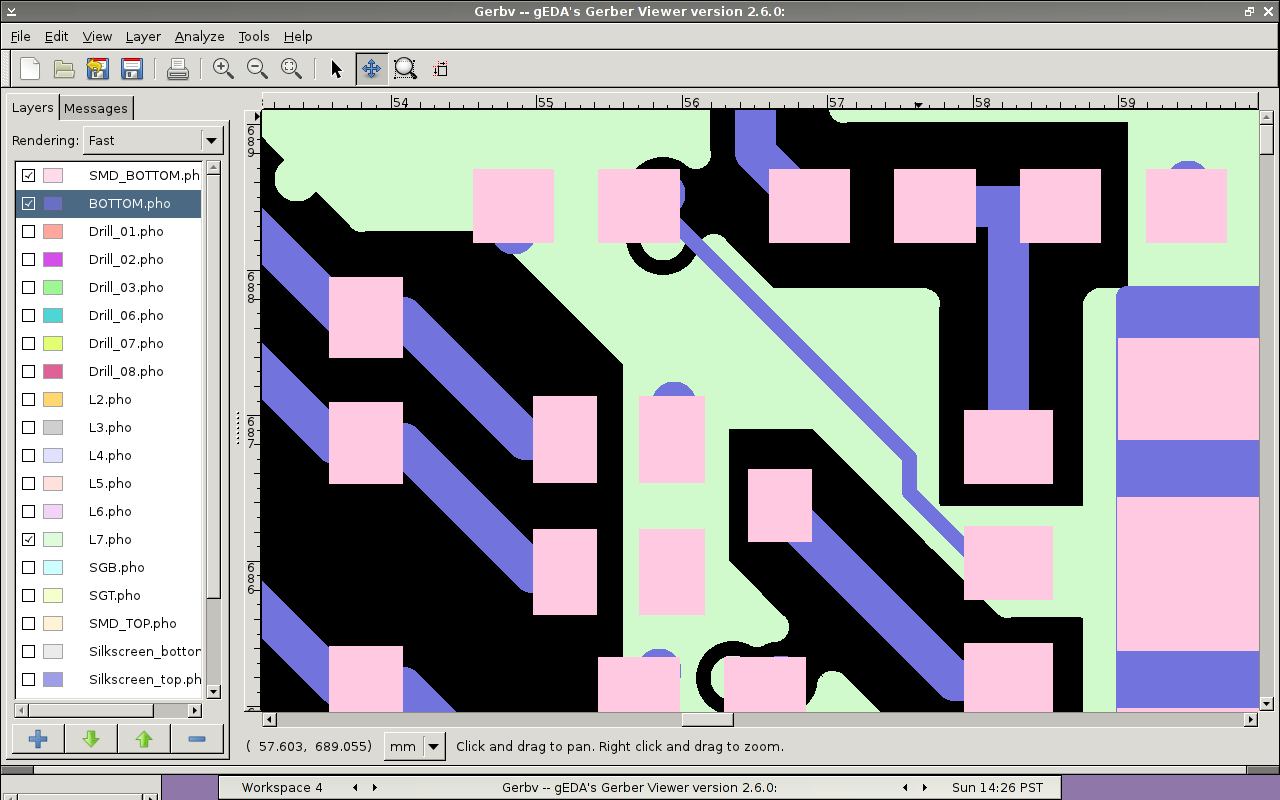Image resolution: width=1280 pixels, height=800 pixels.
Task: Activate the pan tool
Action: pos(371,69)
